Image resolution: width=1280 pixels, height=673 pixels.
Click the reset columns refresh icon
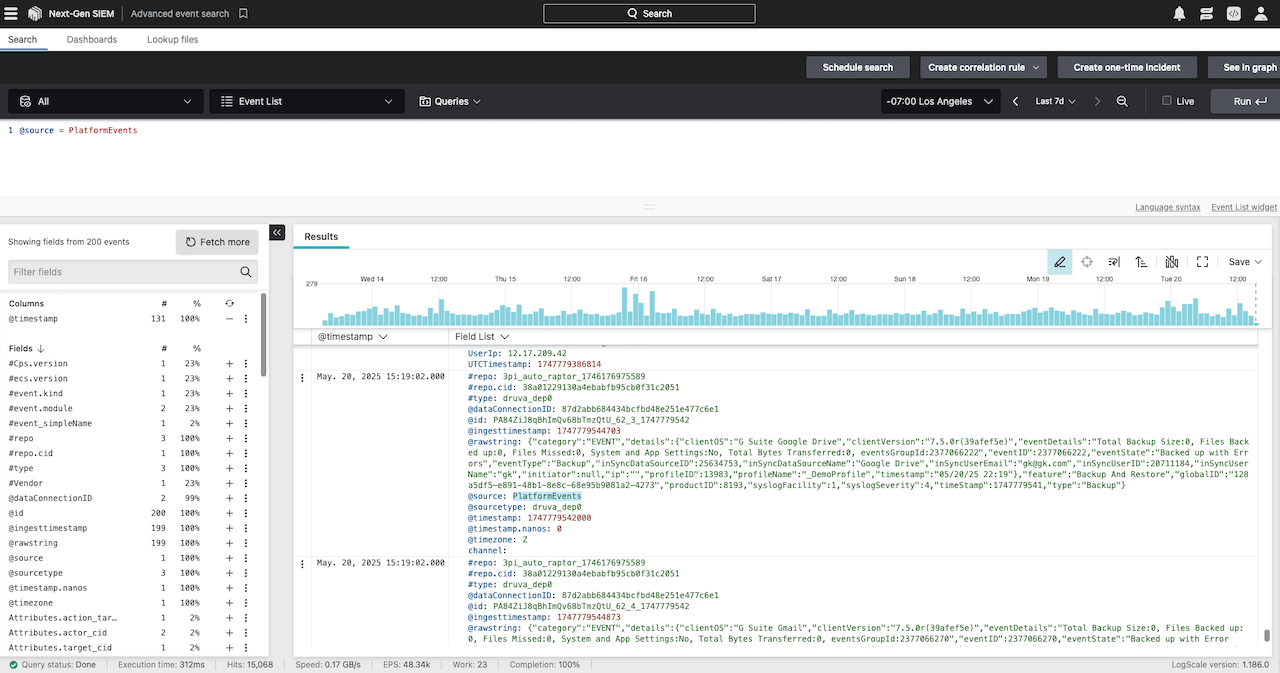(229, 303)
